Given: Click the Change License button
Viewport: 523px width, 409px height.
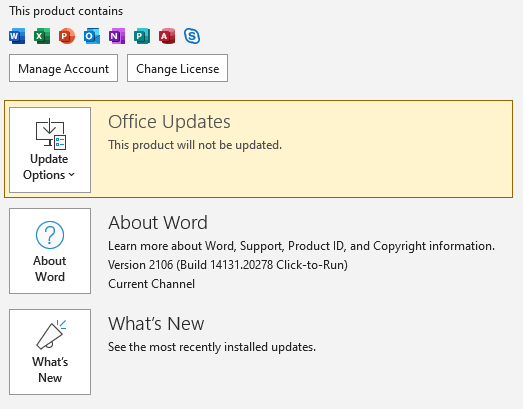Looking at the screenshot, I should point(177,68).
